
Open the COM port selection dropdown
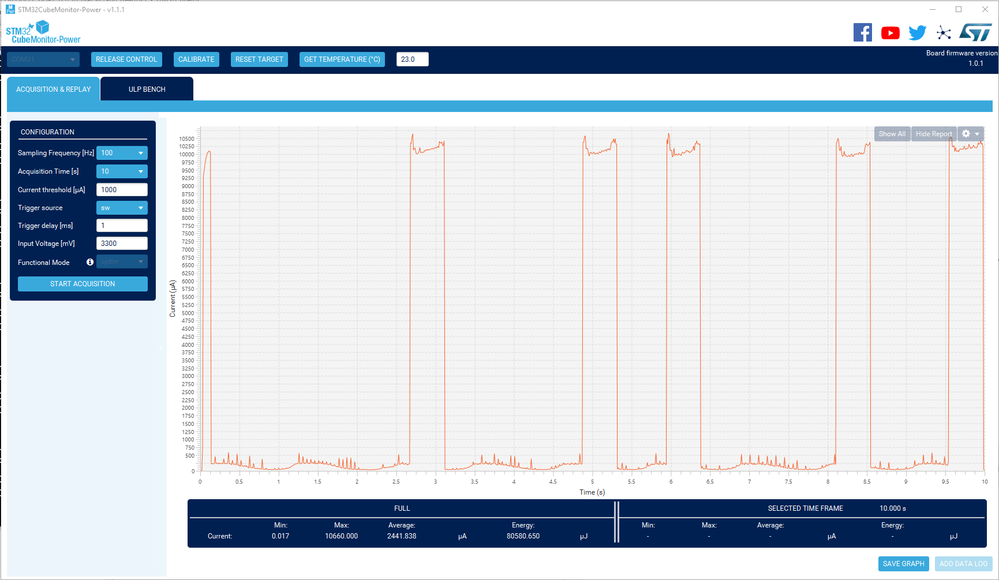tap(43, 59)
